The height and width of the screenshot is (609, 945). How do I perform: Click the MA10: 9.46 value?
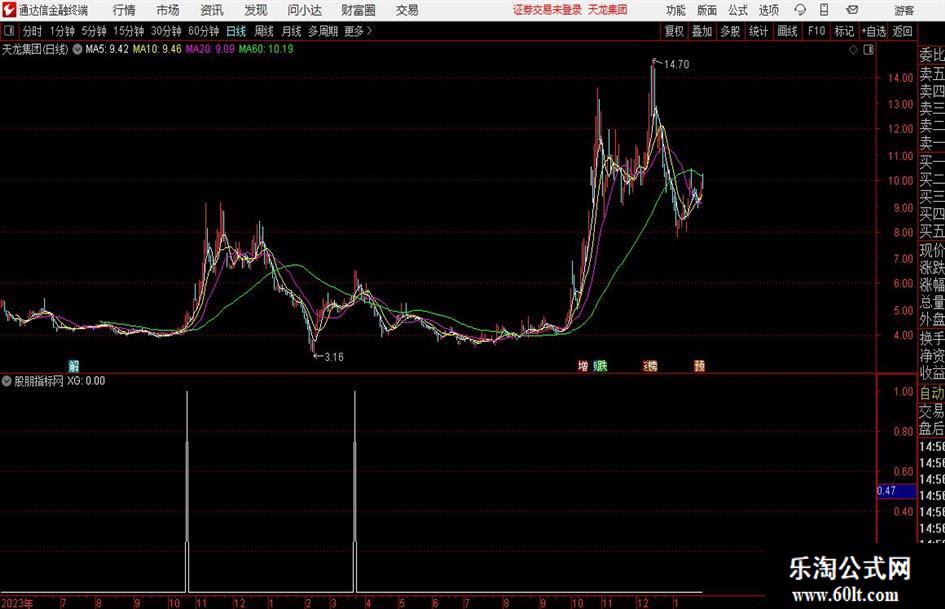point(157,49)
